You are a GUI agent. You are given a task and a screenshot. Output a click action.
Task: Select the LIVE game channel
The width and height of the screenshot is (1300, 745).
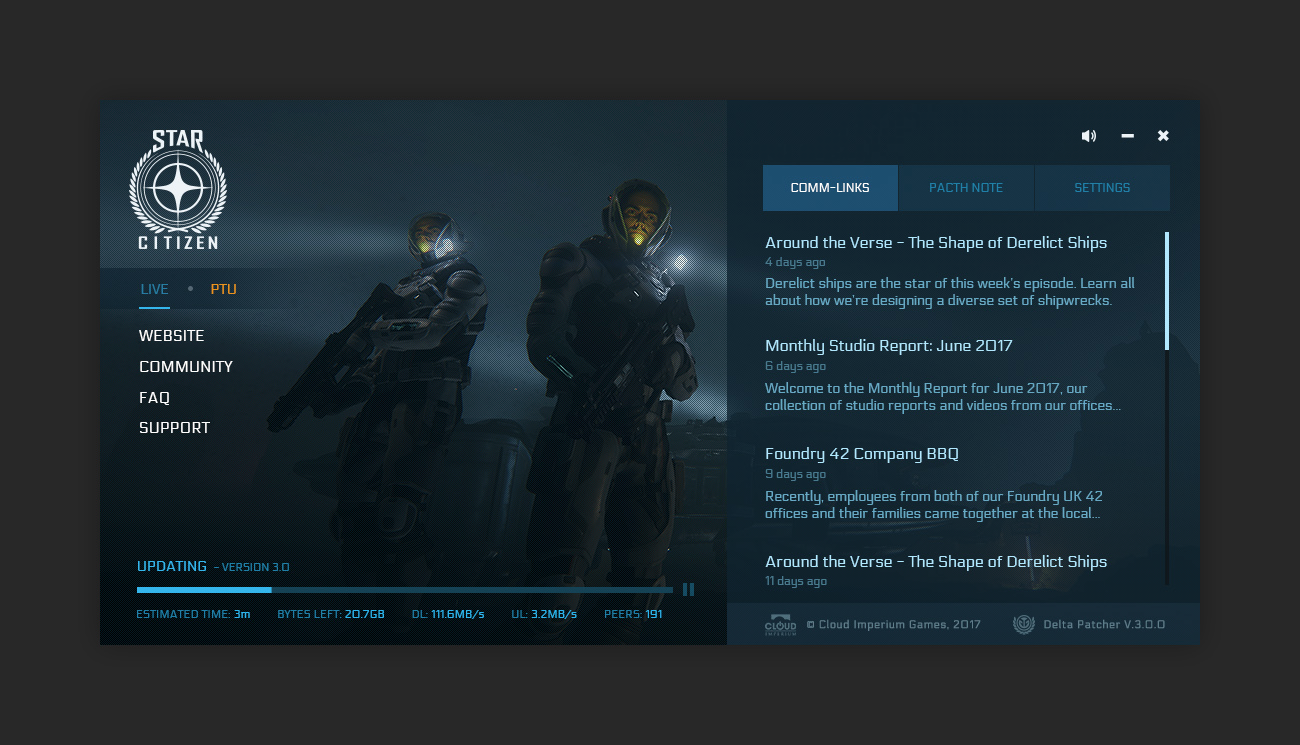[x=154, y=288]
